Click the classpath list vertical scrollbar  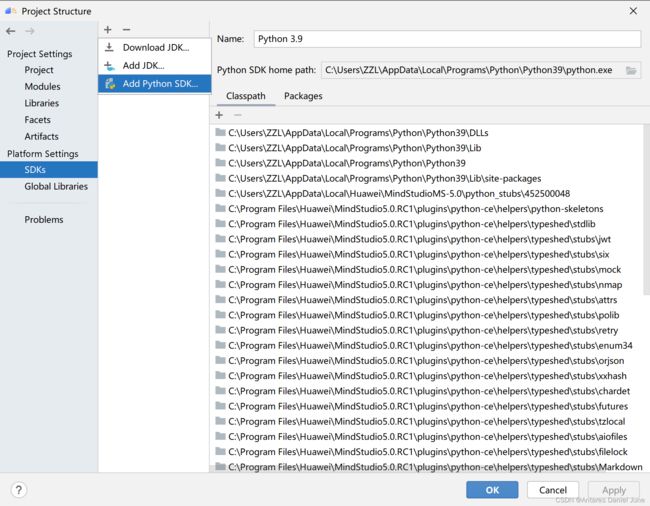(646, 209)
